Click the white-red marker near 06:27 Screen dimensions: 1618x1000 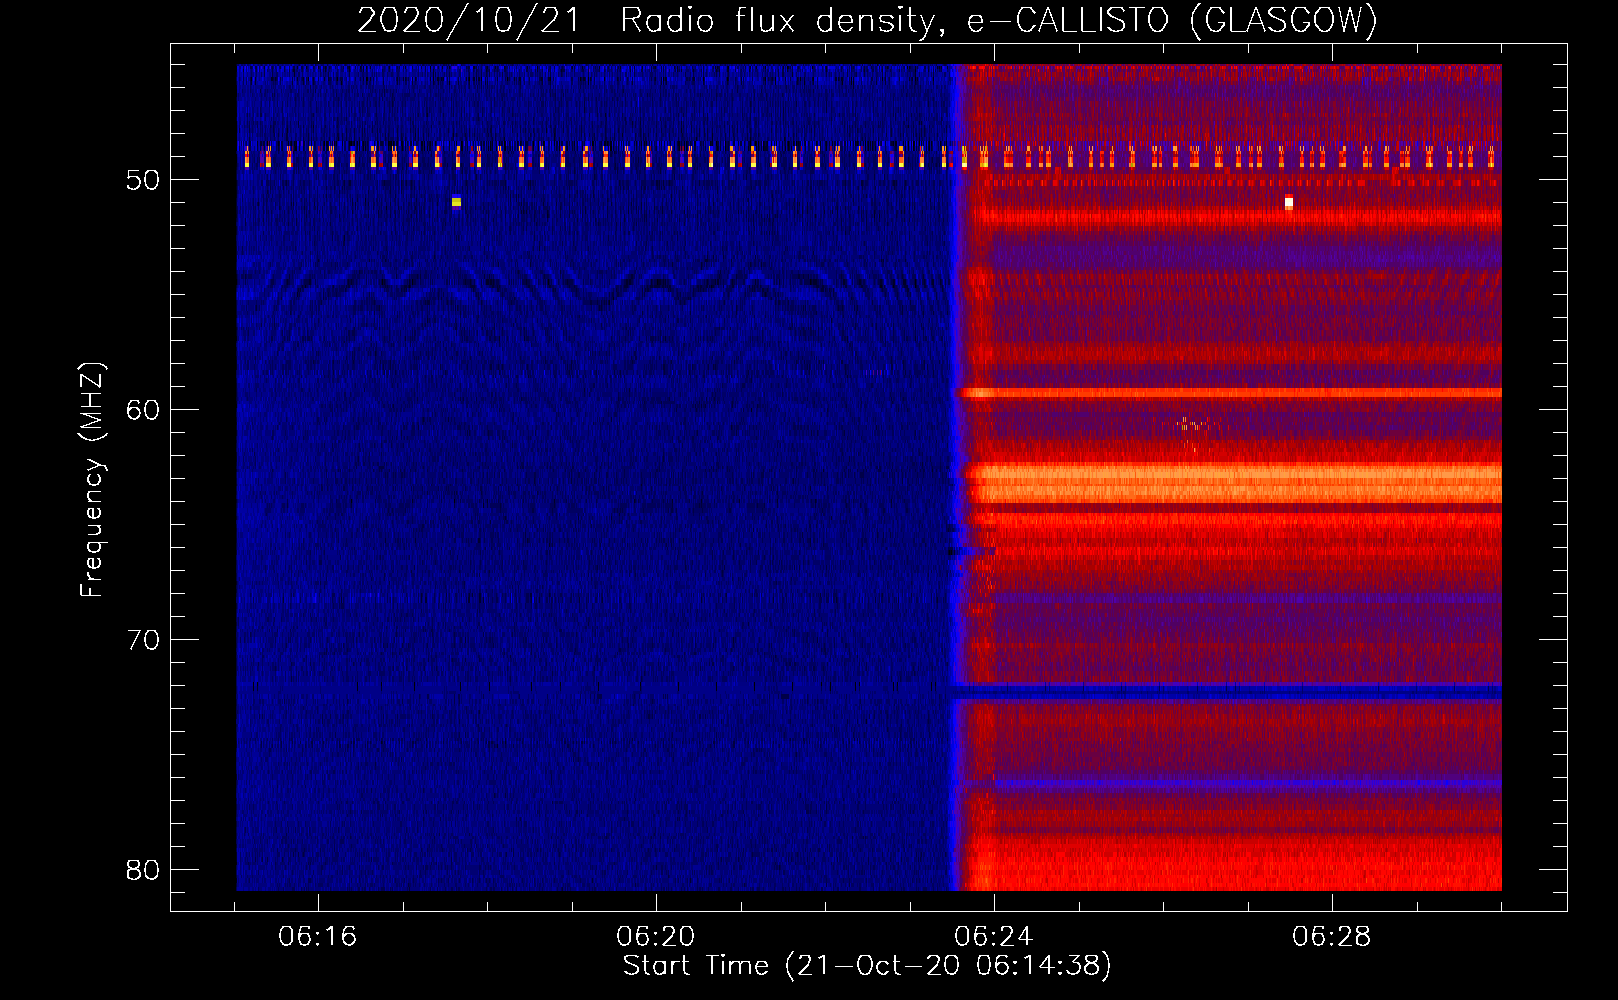click(x=1289, y=202)
